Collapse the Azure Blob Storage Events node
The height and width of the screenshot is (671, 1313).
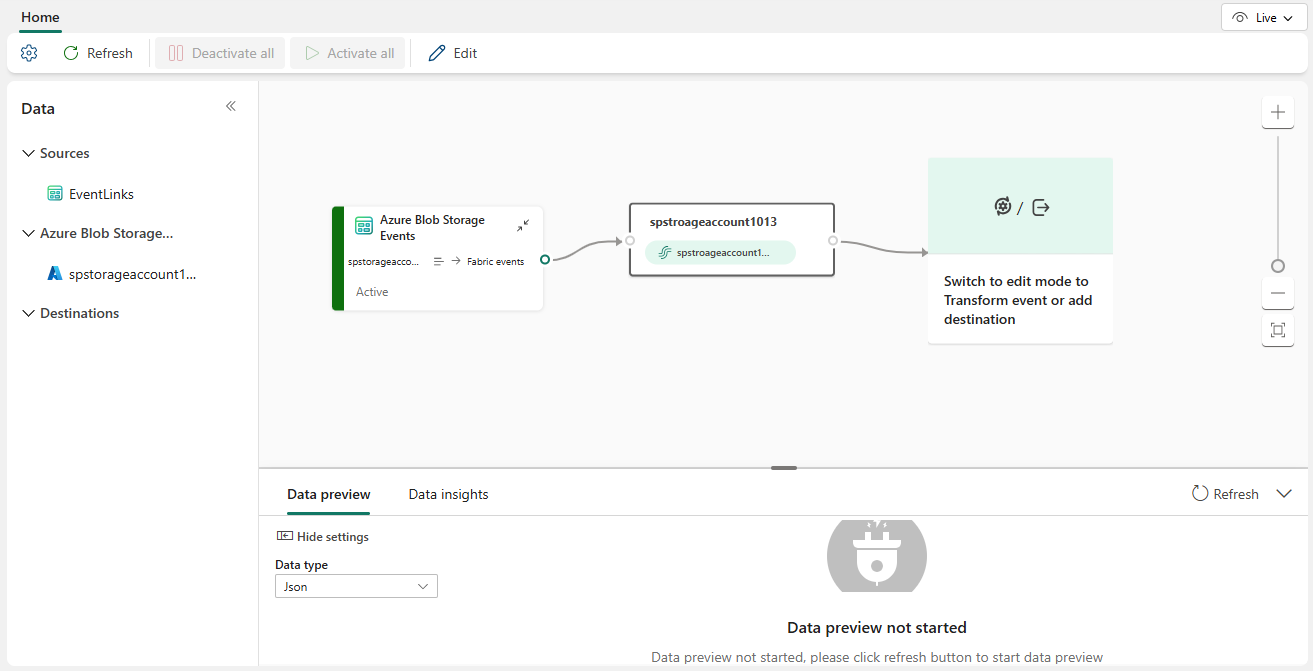(x=523, y=226)
